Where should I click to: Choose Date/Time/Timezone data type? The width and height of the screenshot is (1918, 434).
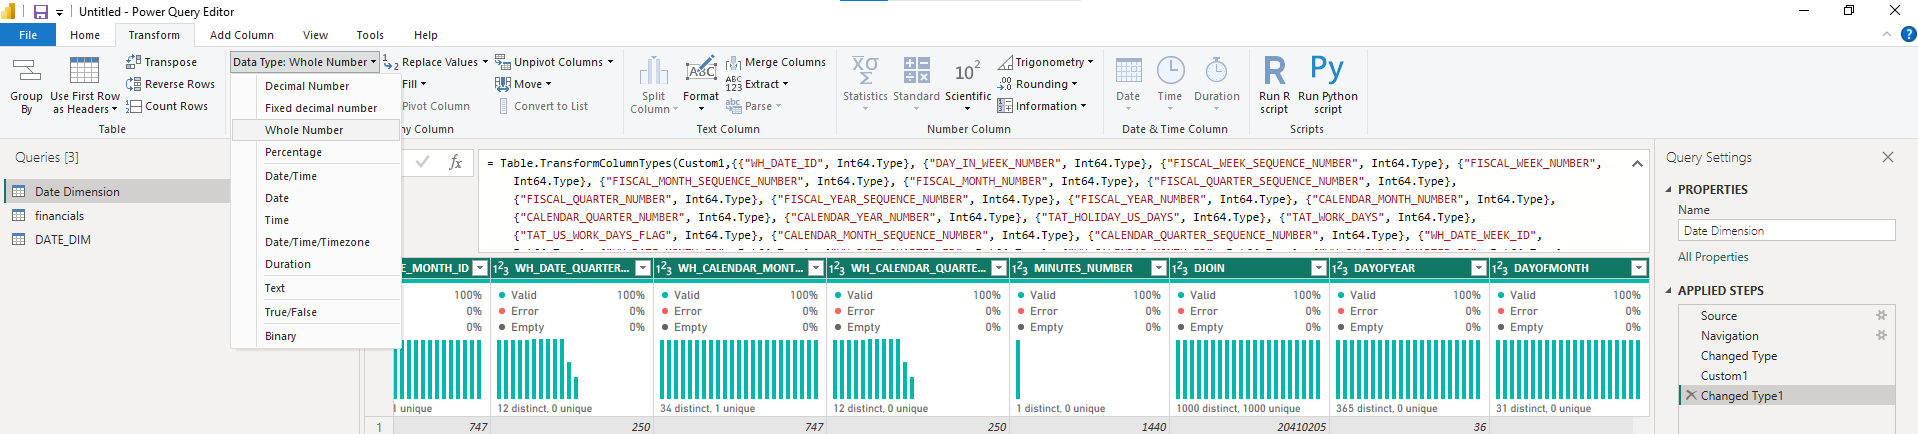(x=316, y=242)
